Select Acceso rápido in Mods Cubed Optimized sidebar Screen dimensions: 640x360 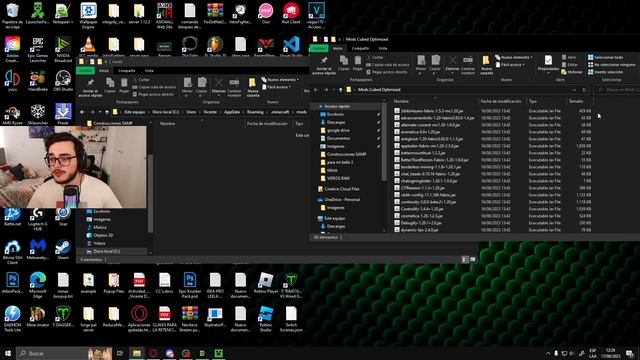pyautogui.click(x=337, y=106)
